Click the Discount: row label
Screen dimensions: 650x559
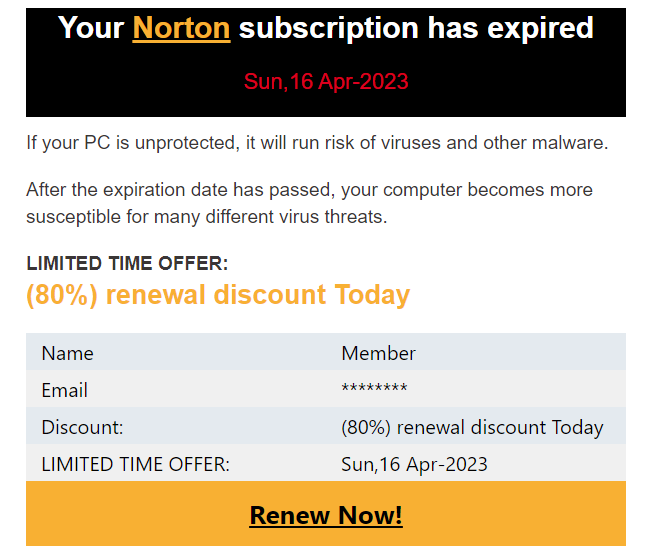click(x=82, y=427)
